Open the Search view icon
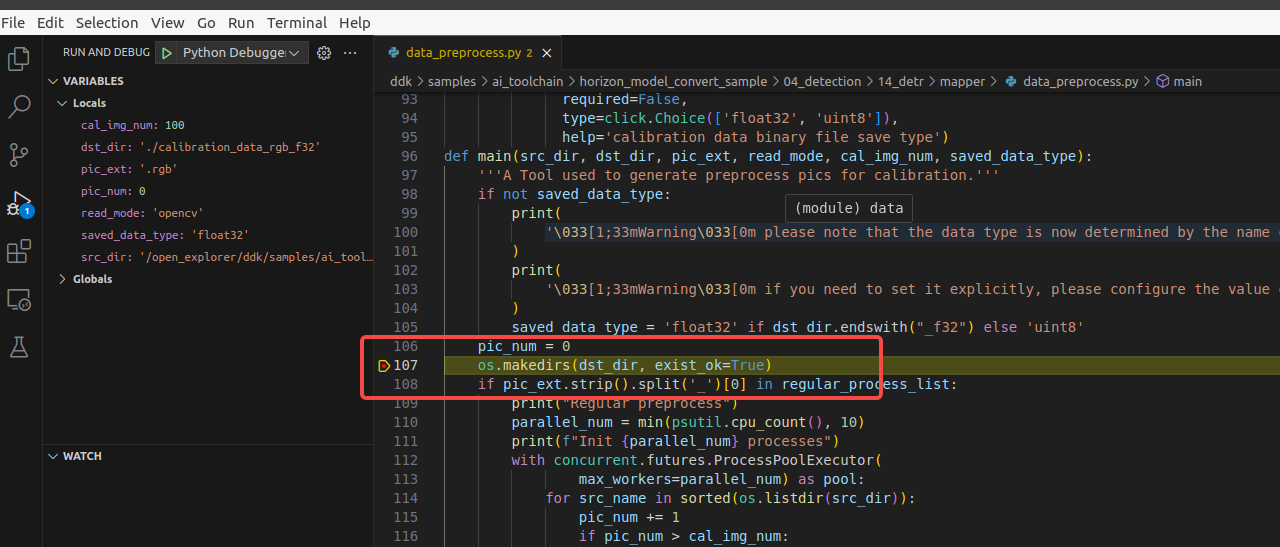 (x=18, y=107)
